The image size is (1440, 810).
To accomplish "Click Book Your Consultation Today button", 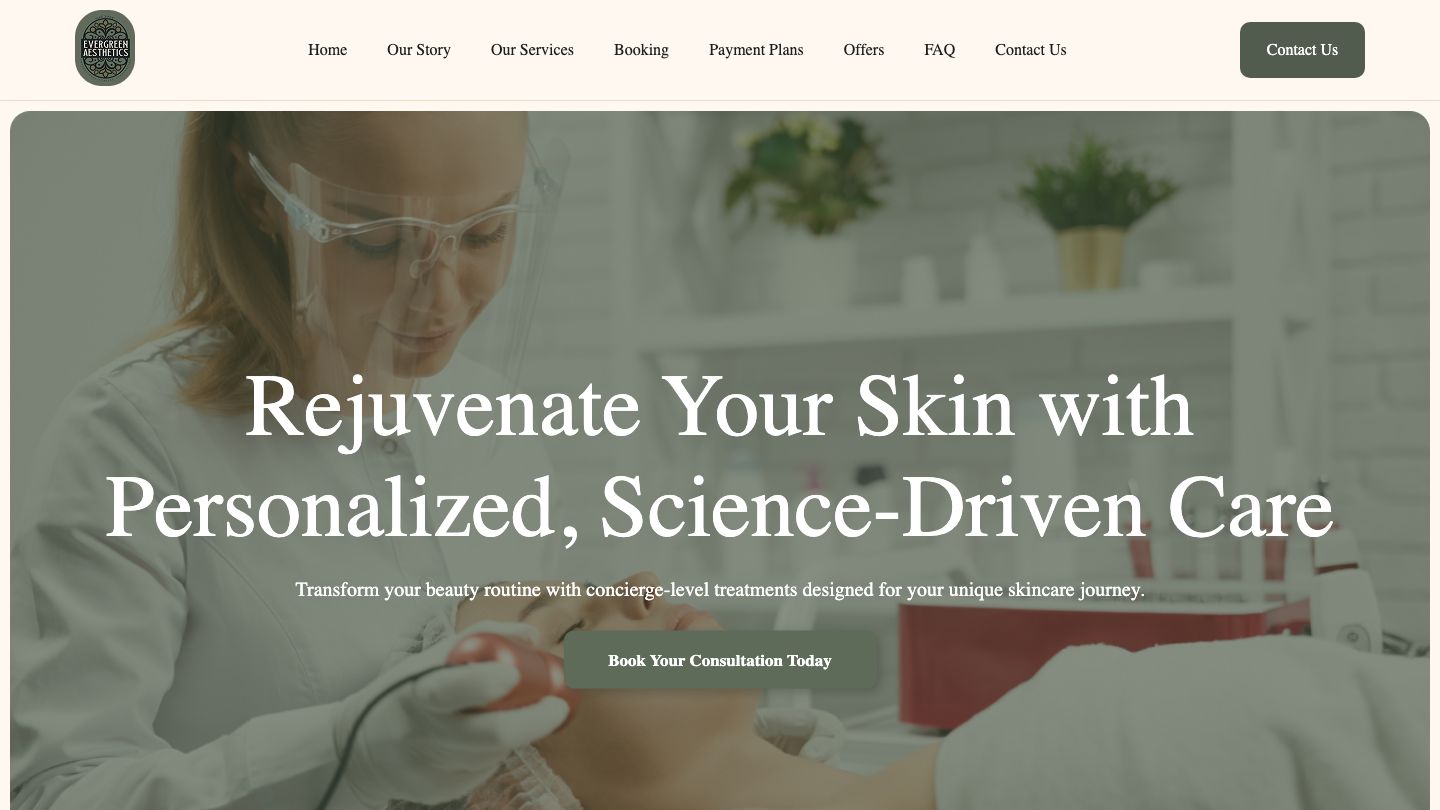I will (720, 660).
